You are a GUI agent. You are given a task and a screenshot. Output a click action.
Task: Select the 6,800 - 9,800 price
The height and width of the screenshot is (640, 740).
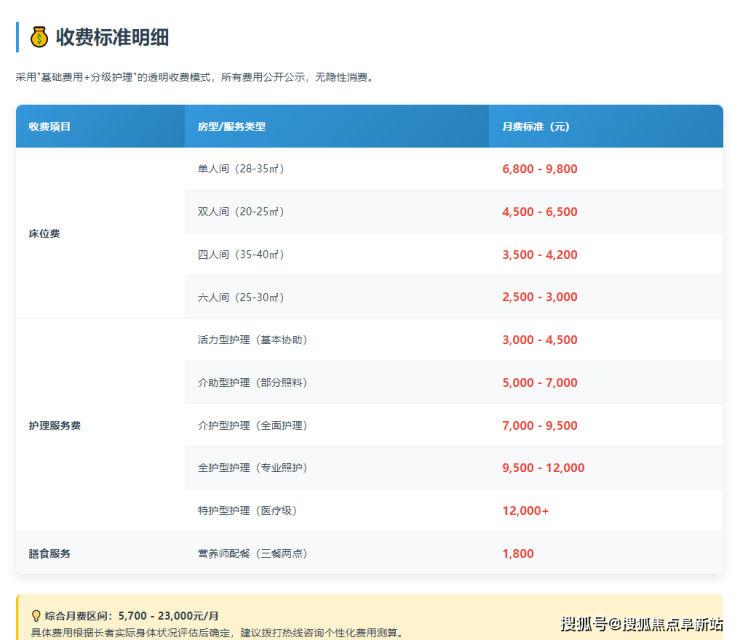539,169
